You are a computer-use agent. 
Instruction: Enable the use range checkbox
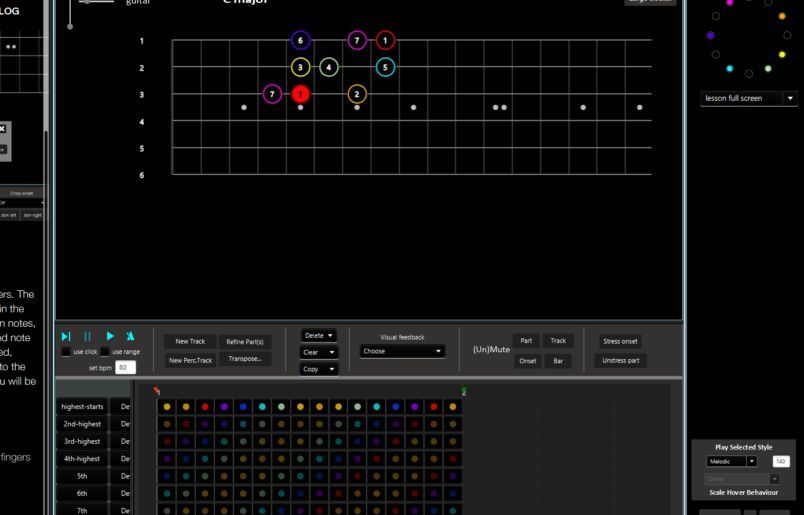[105, 352]
